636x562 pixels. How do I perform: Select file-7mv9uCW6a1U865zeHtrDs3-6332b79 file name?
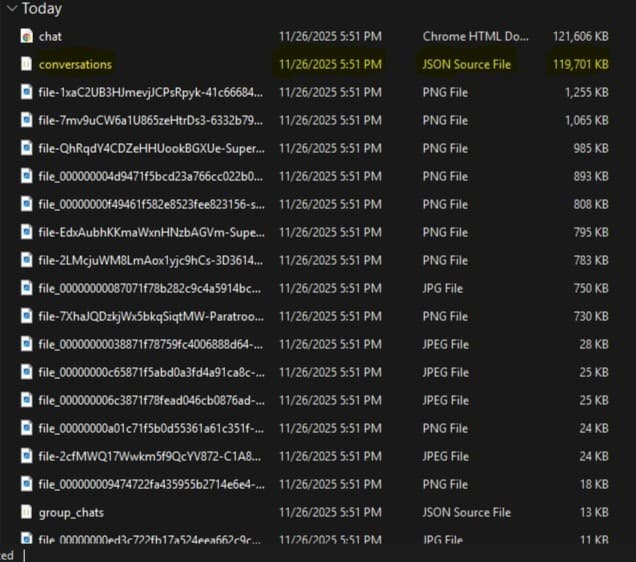150,120
